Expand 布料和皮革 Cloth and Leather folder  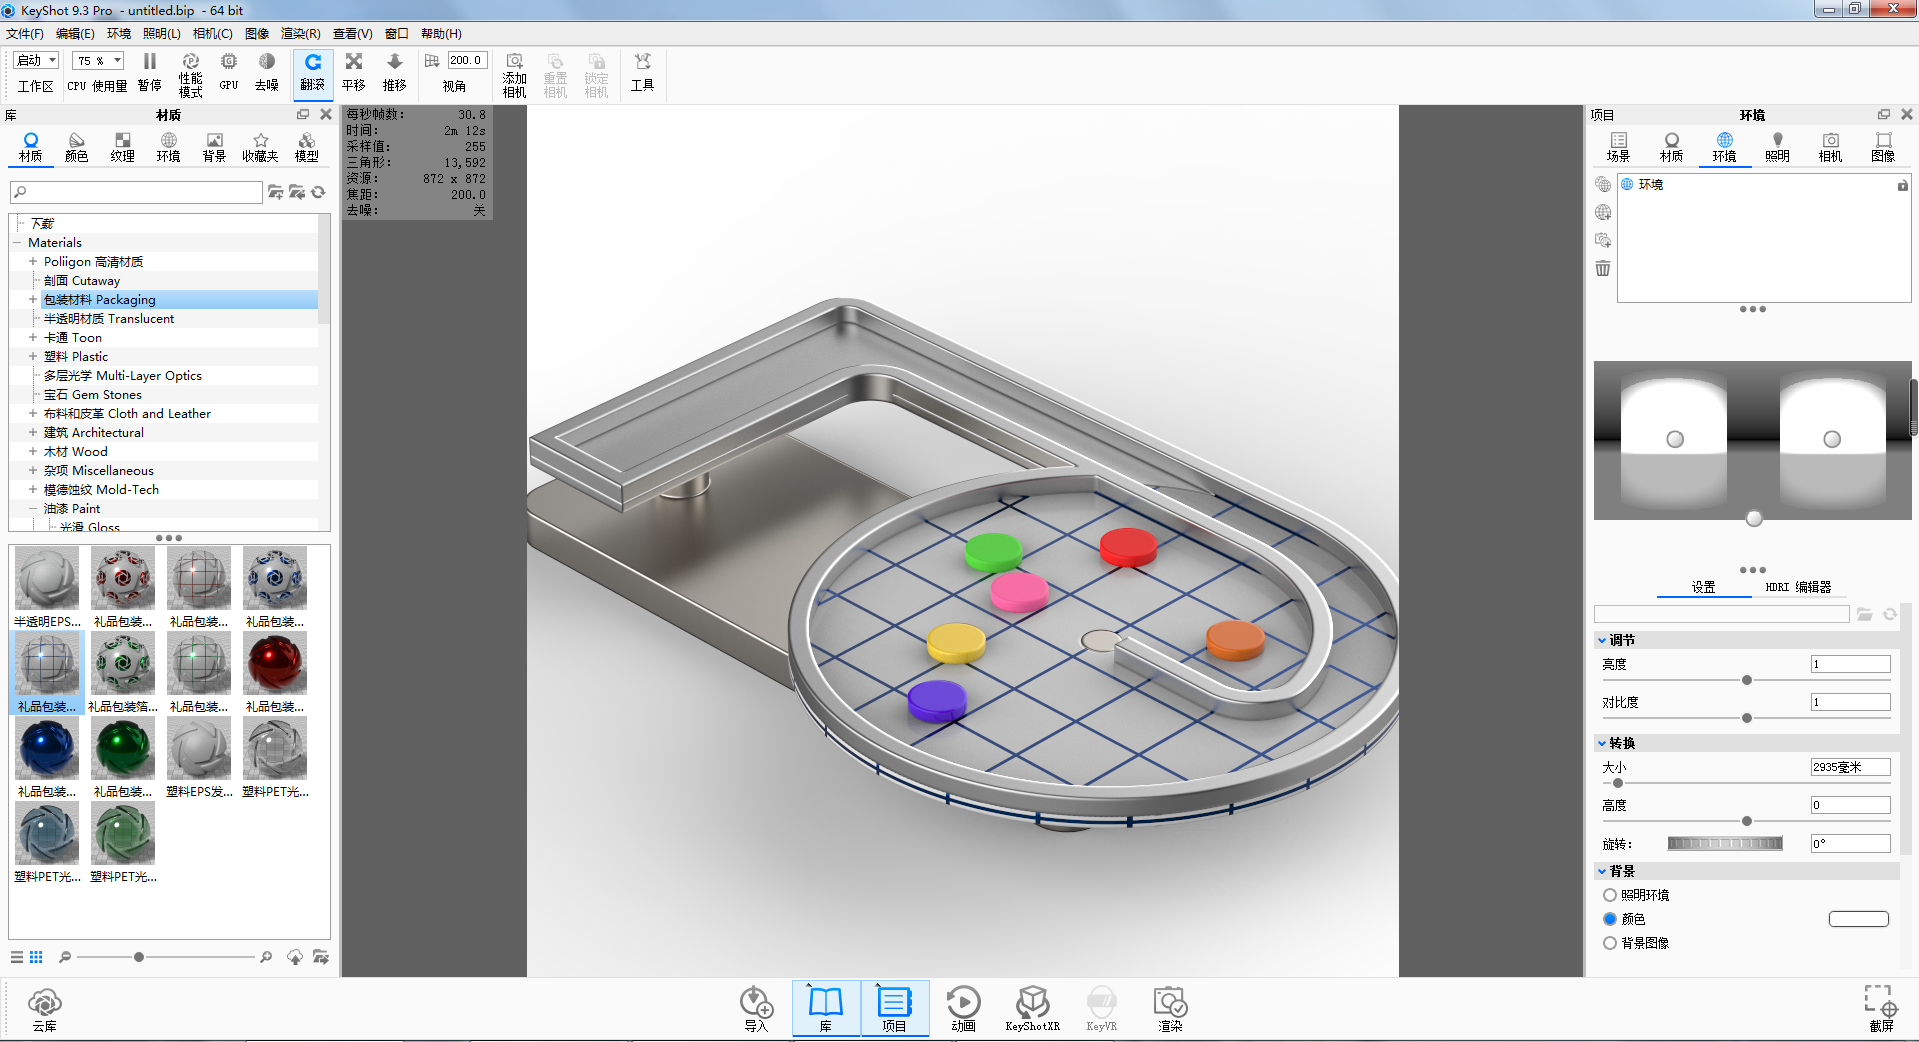pos(33,414)
